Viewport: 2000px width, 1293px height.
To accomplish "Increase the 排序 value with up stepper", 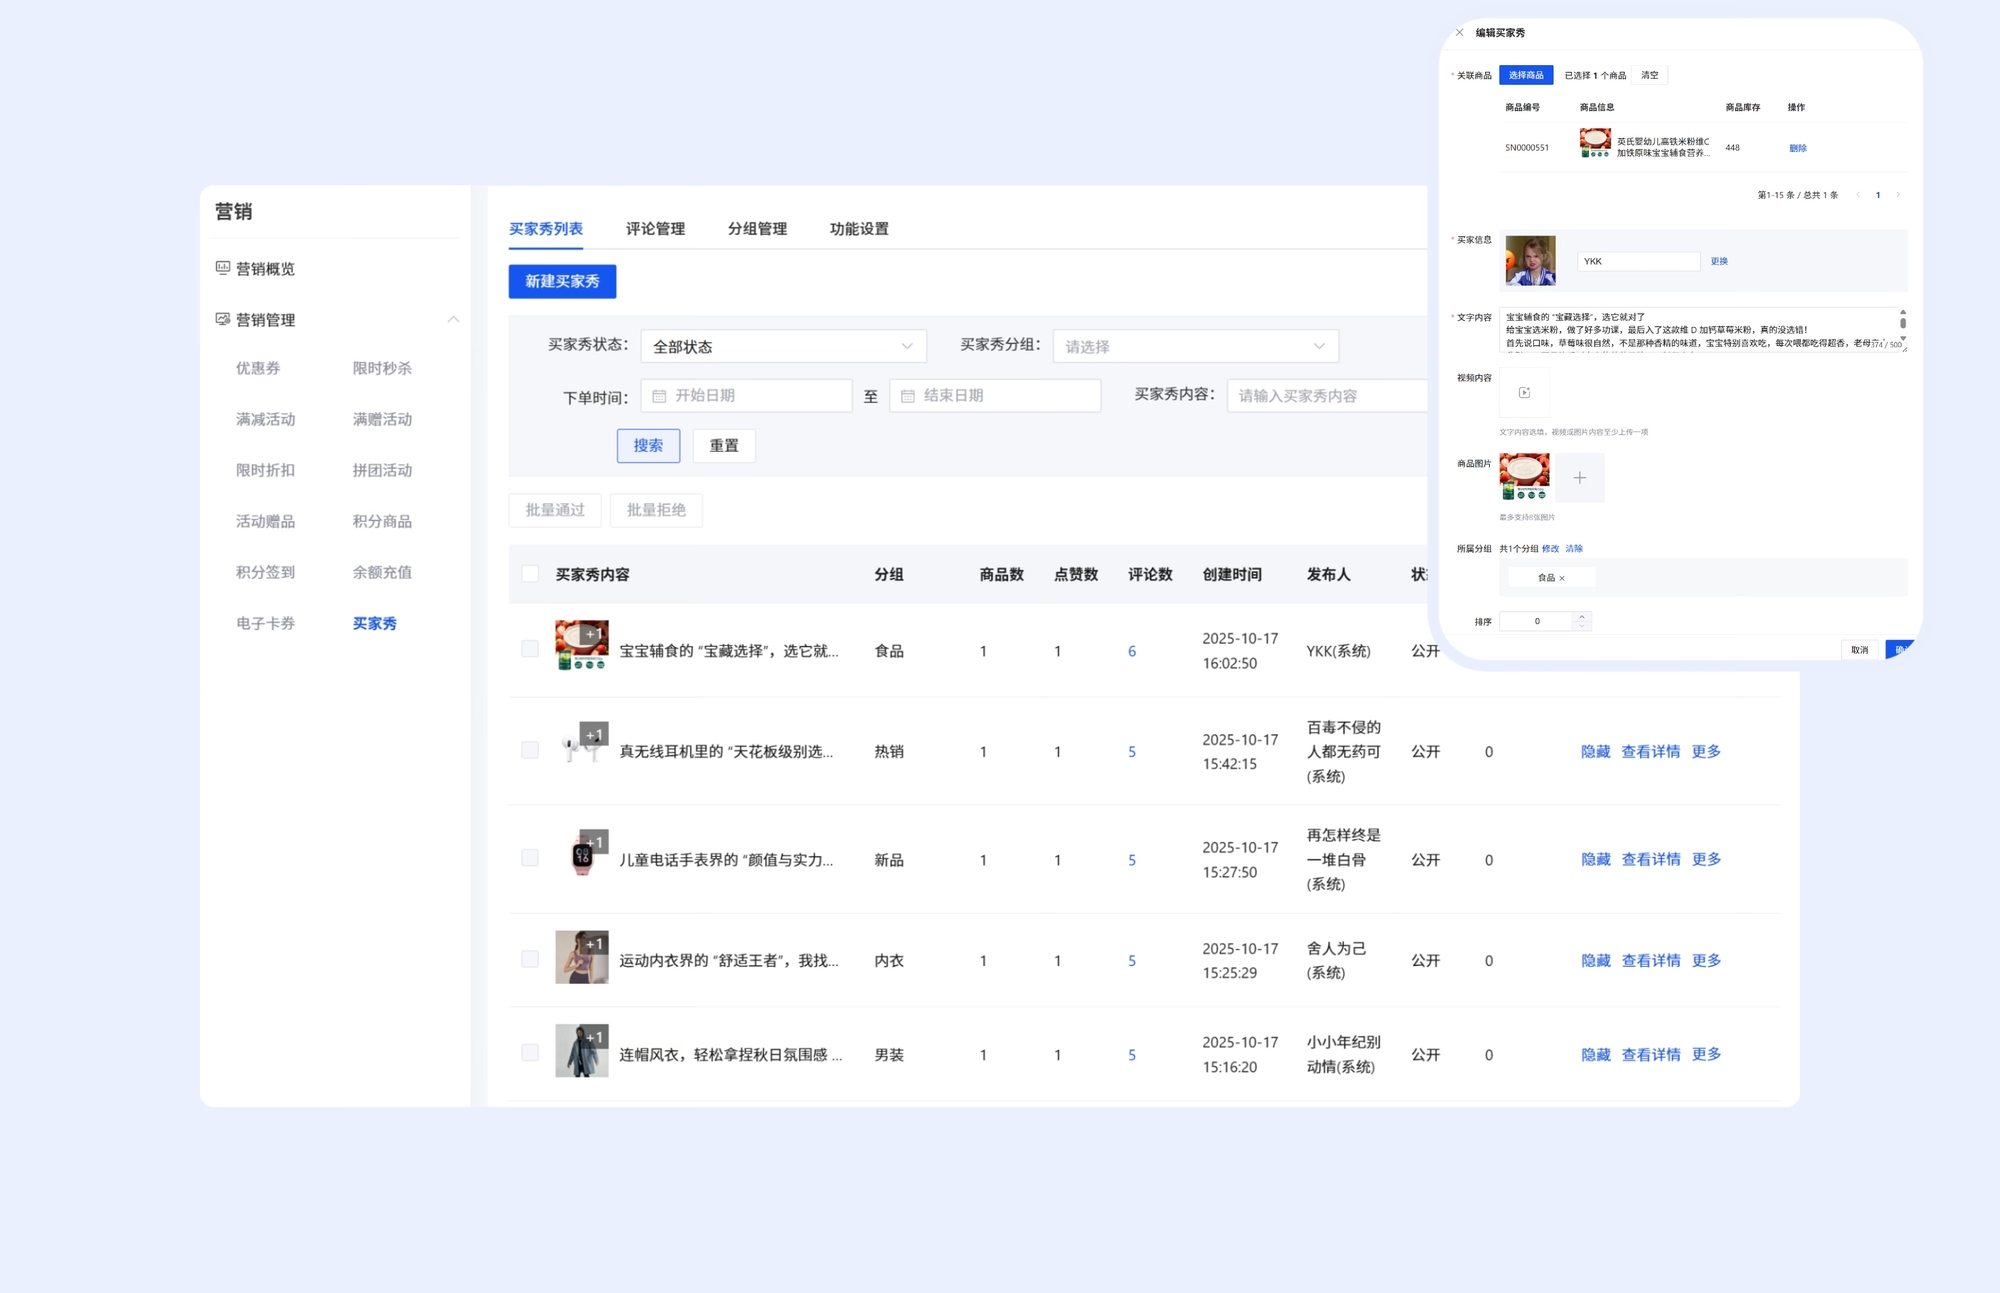I will [x=1582, y=617].
